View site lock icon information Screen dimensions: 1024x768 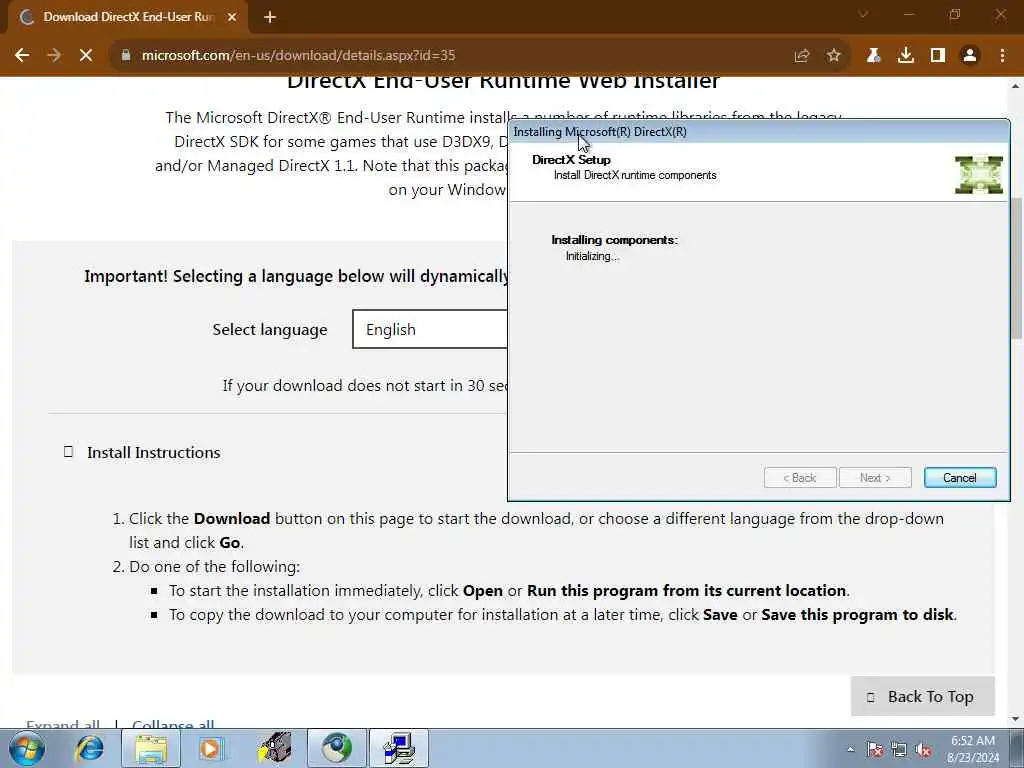[126, 56]
